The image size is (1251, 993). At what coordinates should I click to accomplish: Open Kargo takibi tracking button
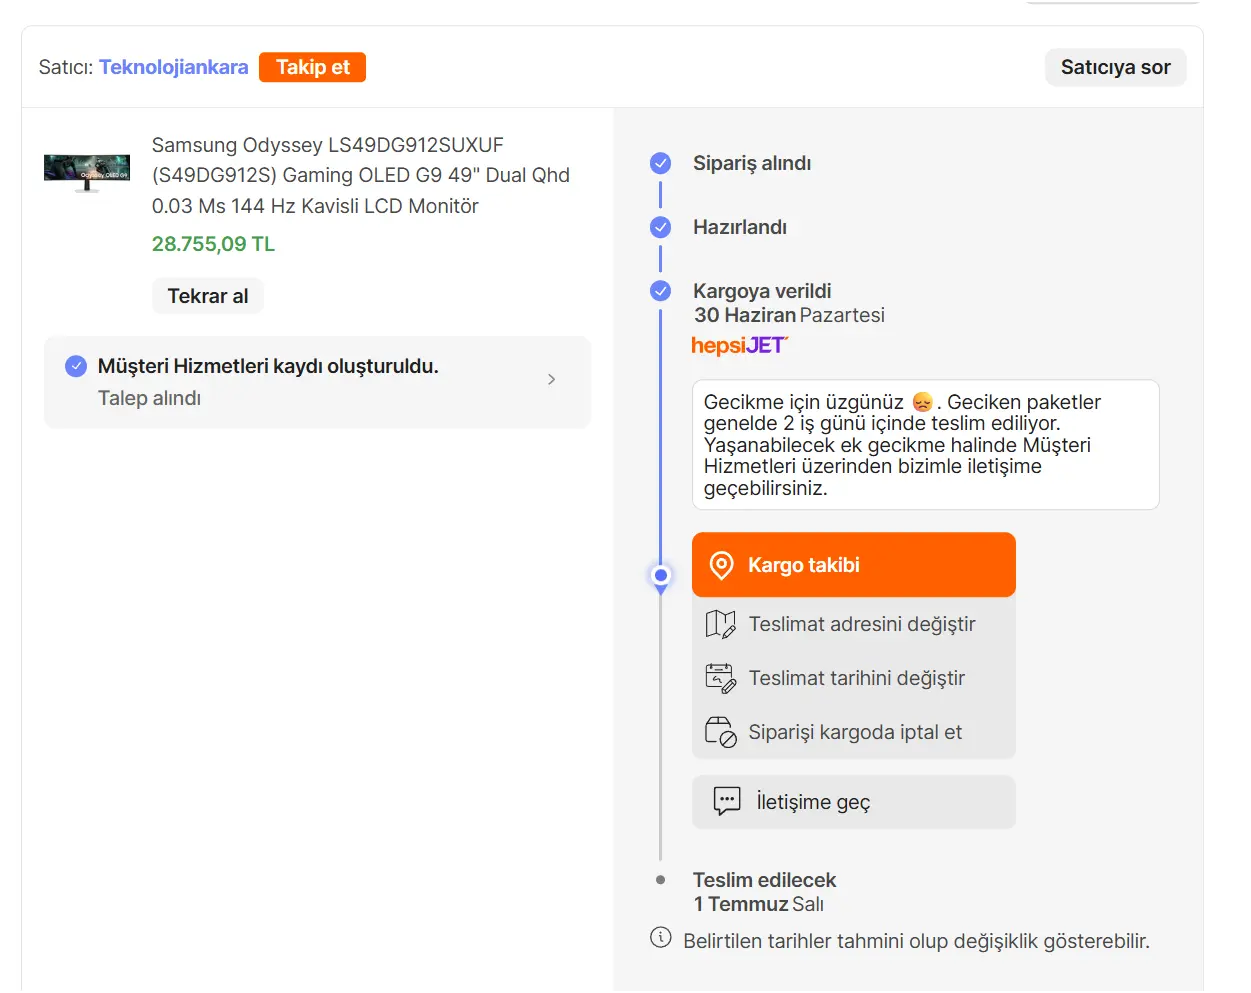pos(854,565)
